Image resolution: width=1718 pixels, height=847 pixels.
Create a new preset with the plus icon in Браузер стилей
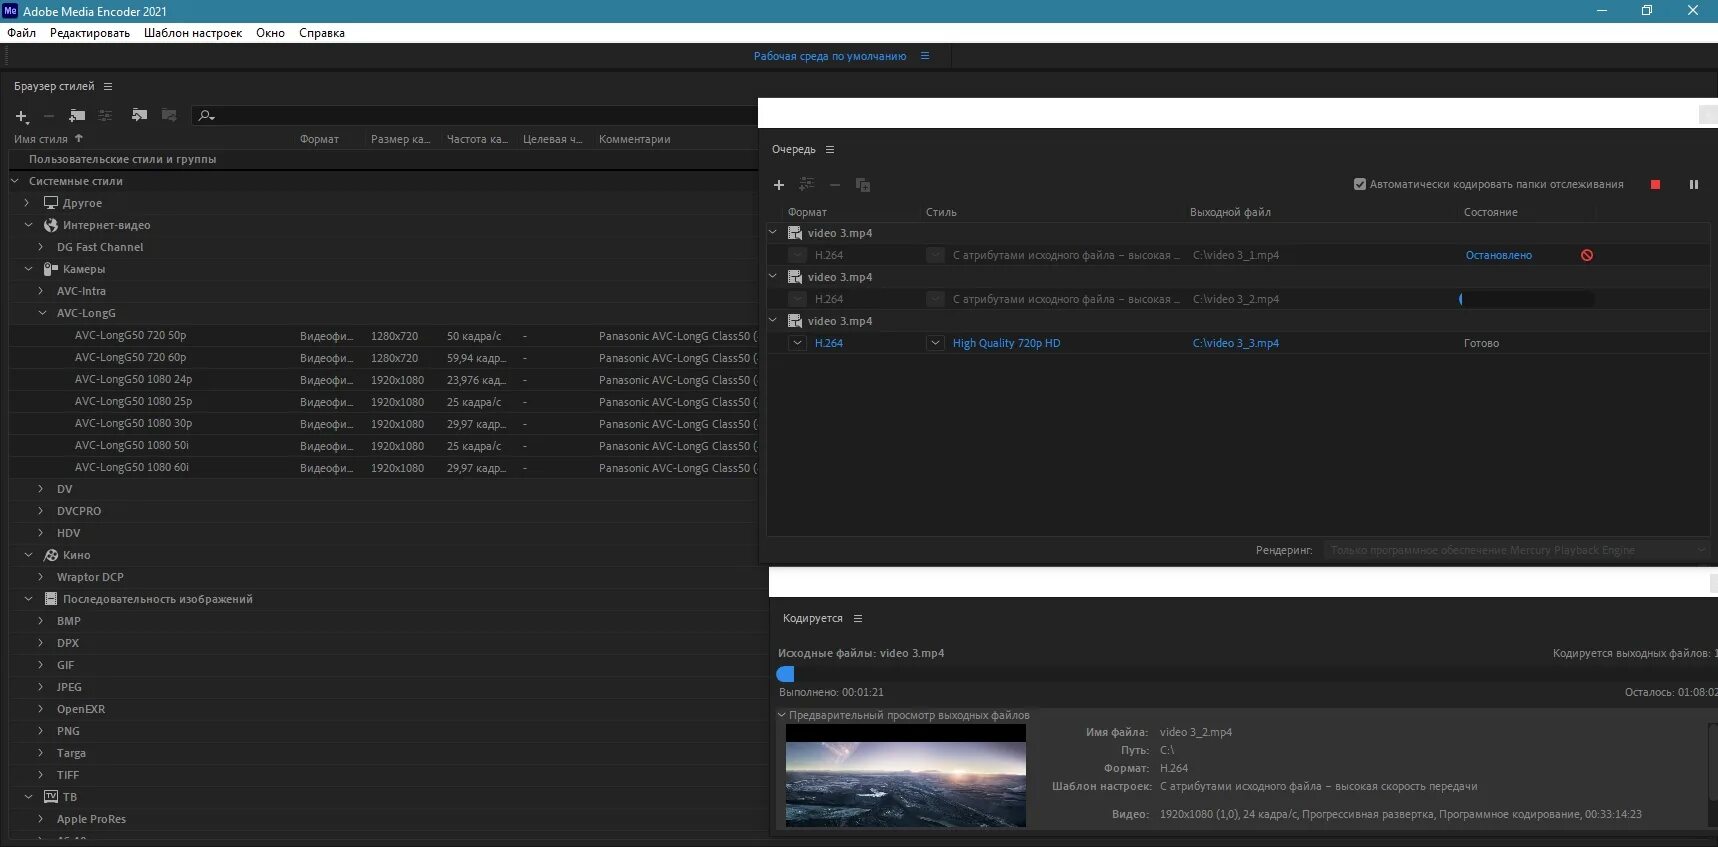tap(21, 116)
